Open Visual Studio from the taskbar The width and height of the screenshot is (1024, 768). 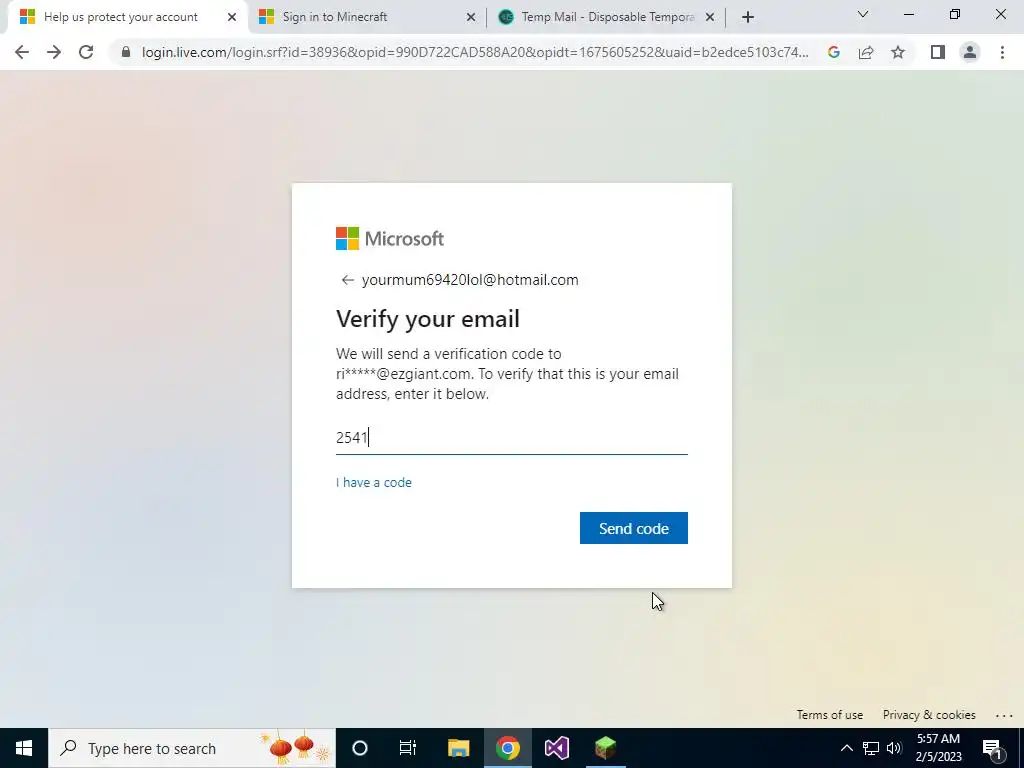pos(556,748)
